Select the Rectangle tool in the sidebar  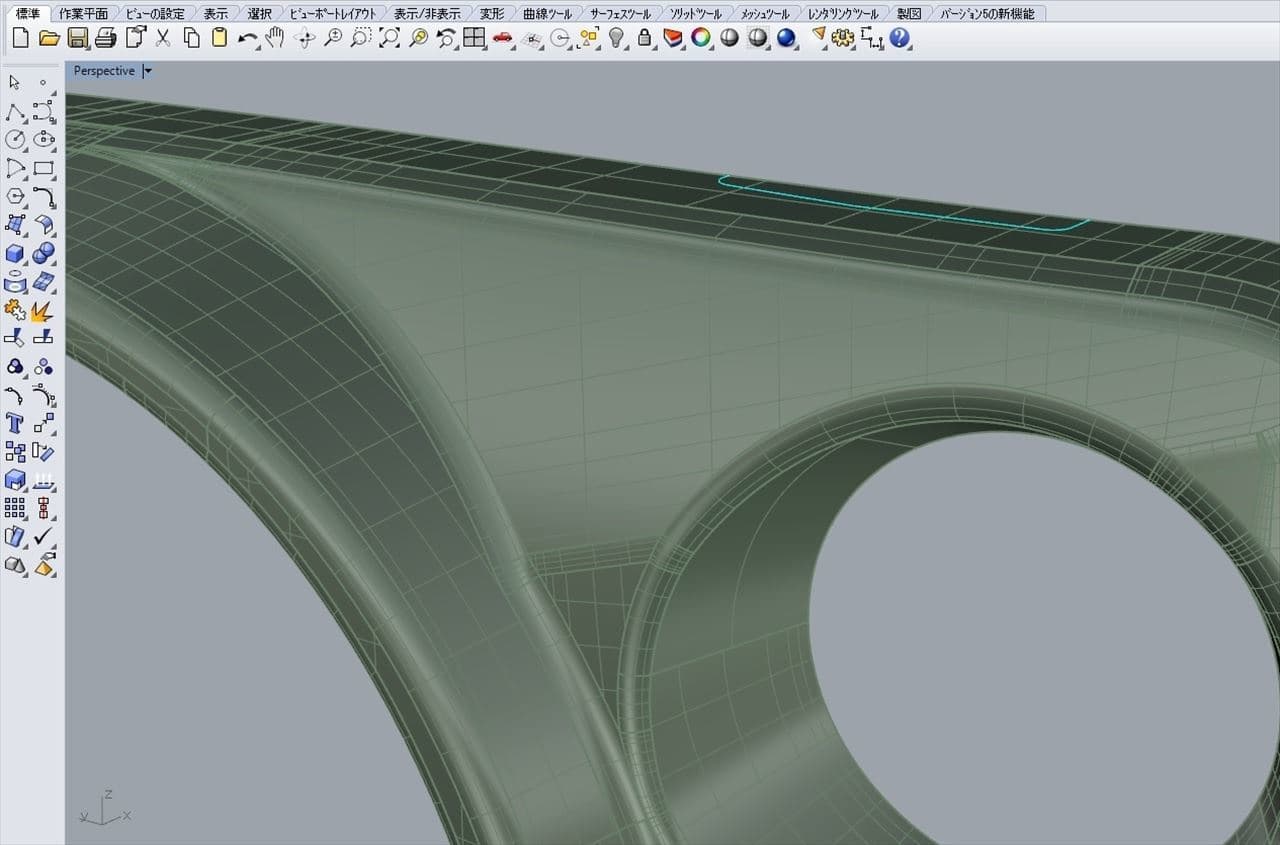(x=43, y=167)
